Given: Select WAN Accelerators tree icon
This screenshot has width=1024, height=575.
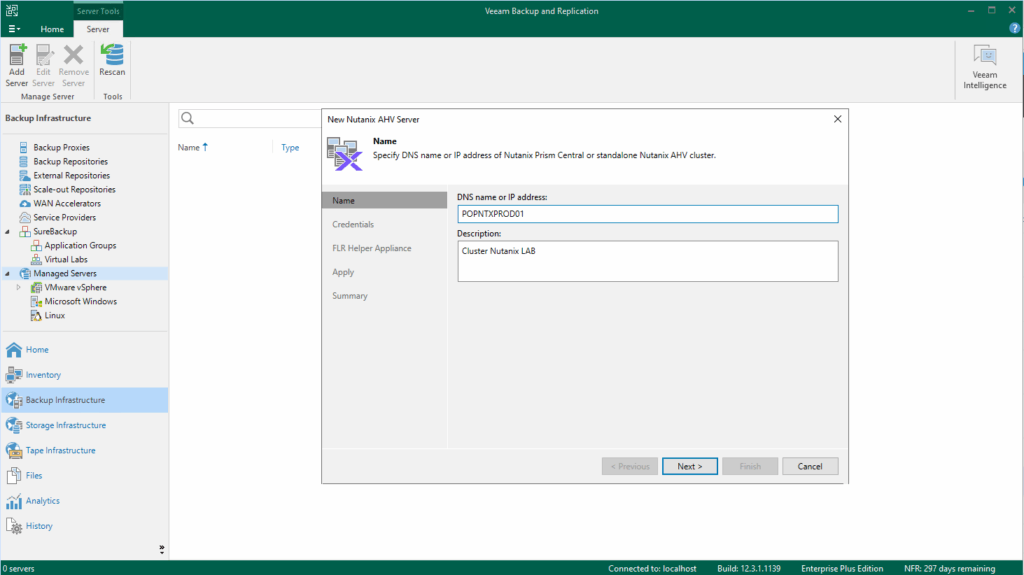Looking at the screenshot, I should (x=24, y=204).
